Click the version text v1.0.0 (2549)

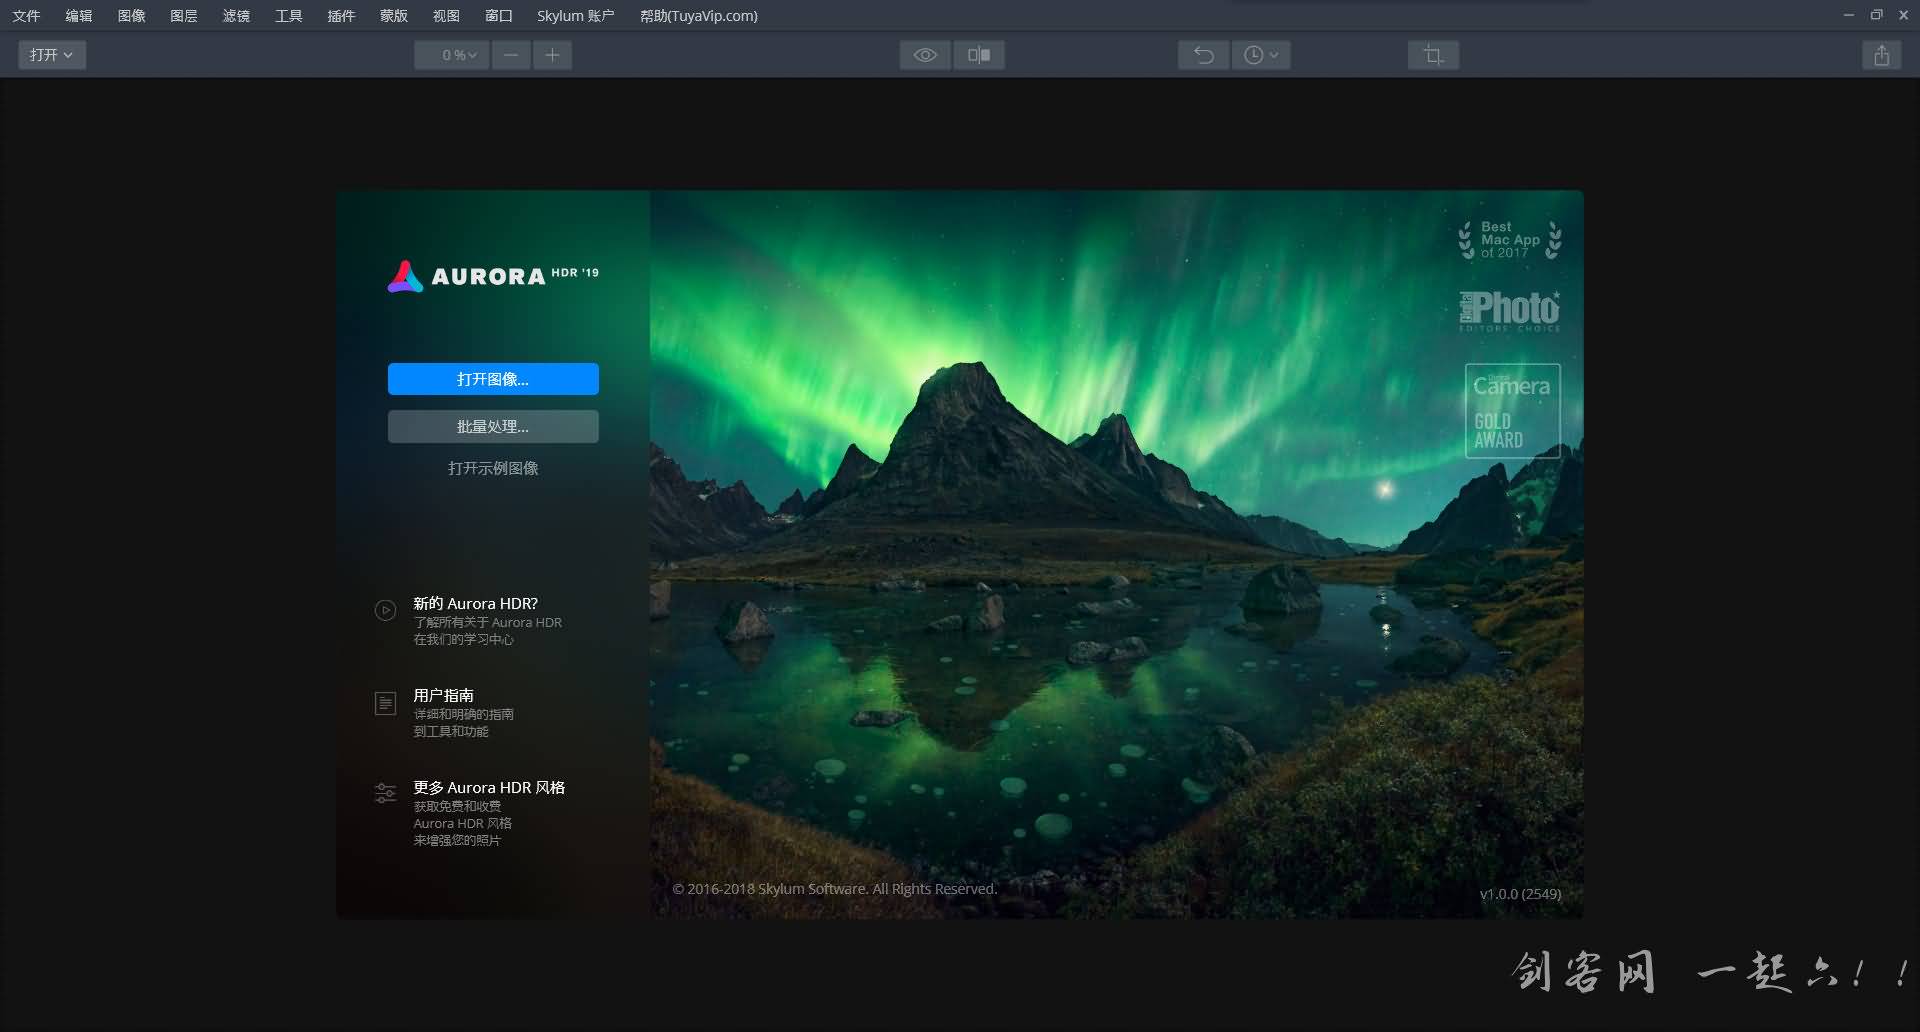1520,894
